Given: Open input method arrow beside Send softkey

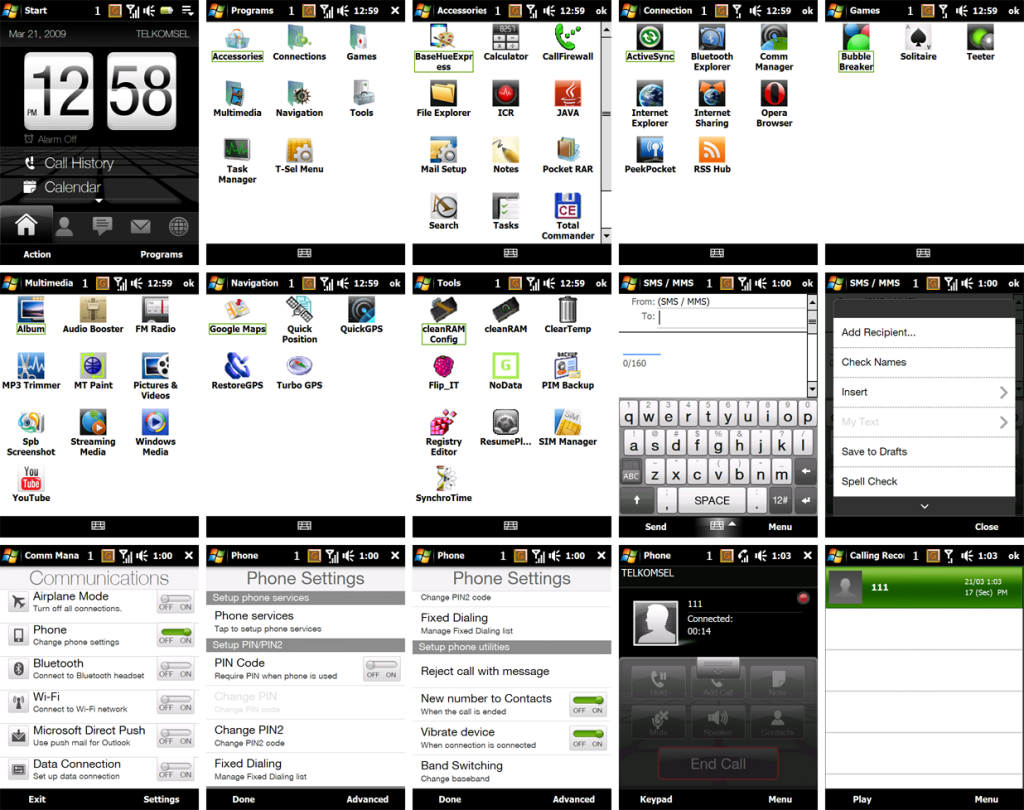Looking at the screenshot, I should coord(732,524).
